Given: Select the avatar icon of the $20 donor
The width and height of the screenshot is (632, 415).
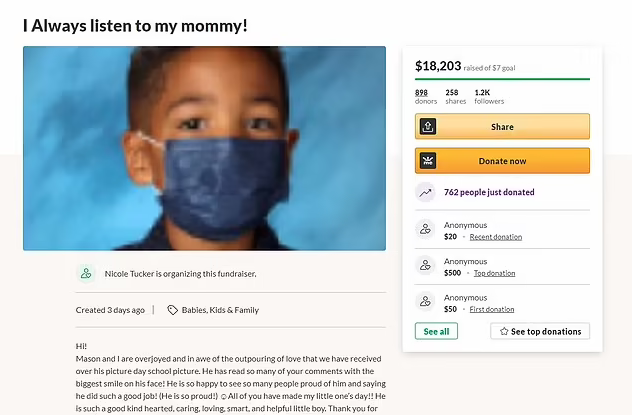Looking at the screenshot, I should [x=427, y=231].
